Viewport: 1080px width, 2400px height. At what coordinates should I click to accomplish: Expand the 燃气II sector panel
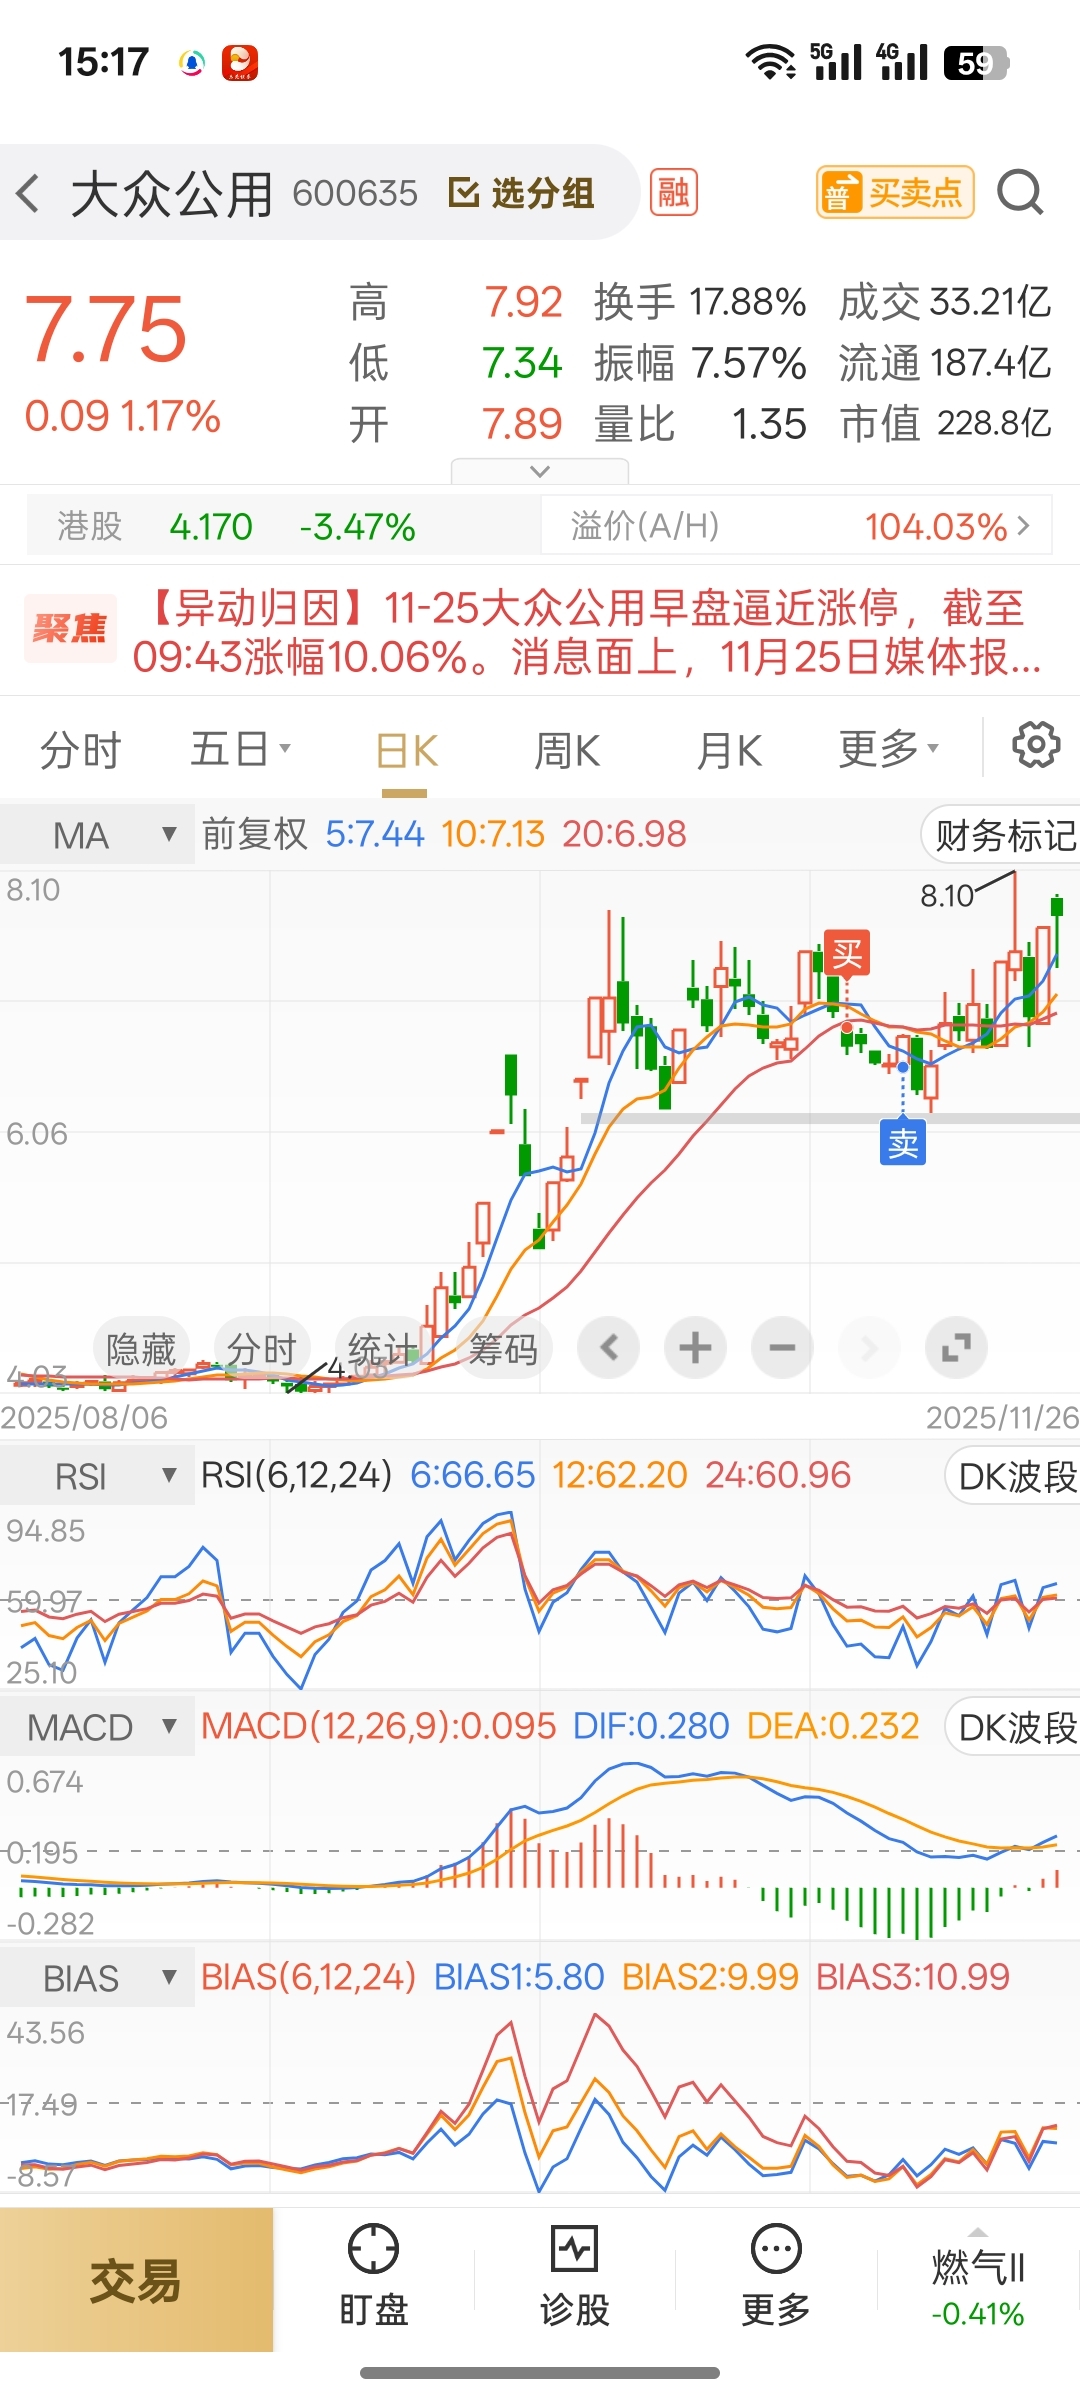pyautogui.click(x=977, y=2281)
